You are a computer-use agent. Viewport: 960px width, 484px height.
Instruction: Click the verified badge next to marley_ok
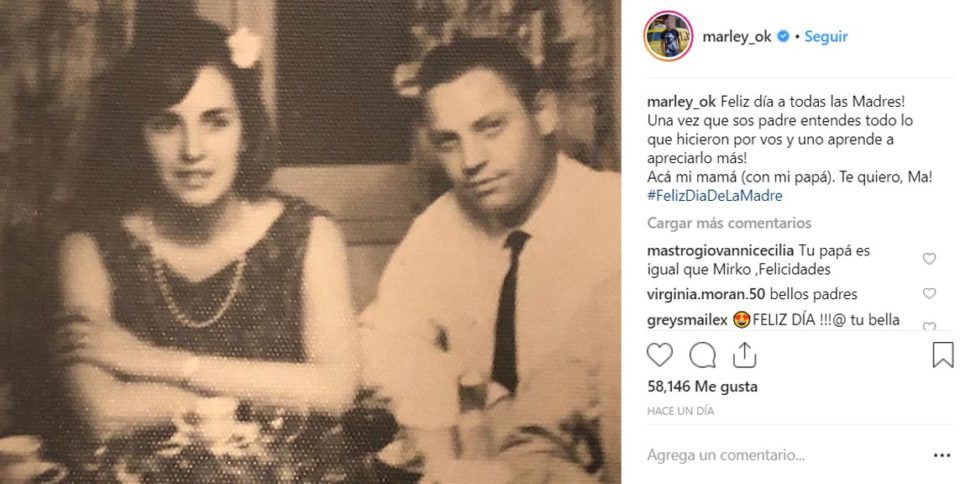click(x=783, y=37)
